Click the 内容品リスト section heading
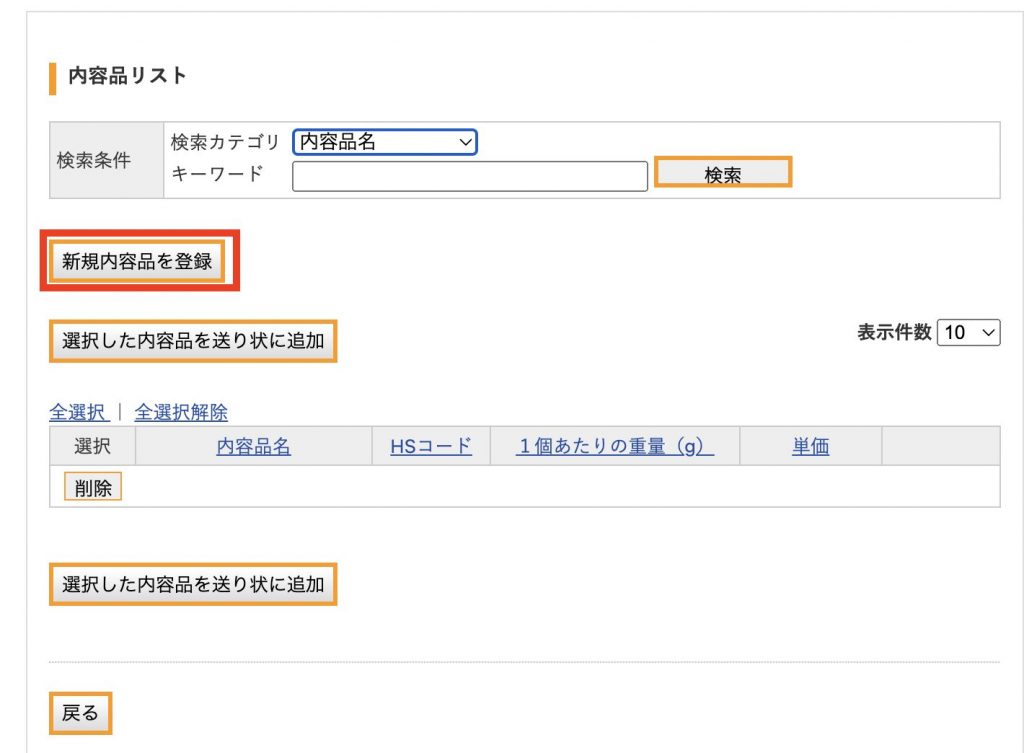Image resolution: width=1024 pixels, height=753 pixels. pyautogui.click(x=127, y=76)
